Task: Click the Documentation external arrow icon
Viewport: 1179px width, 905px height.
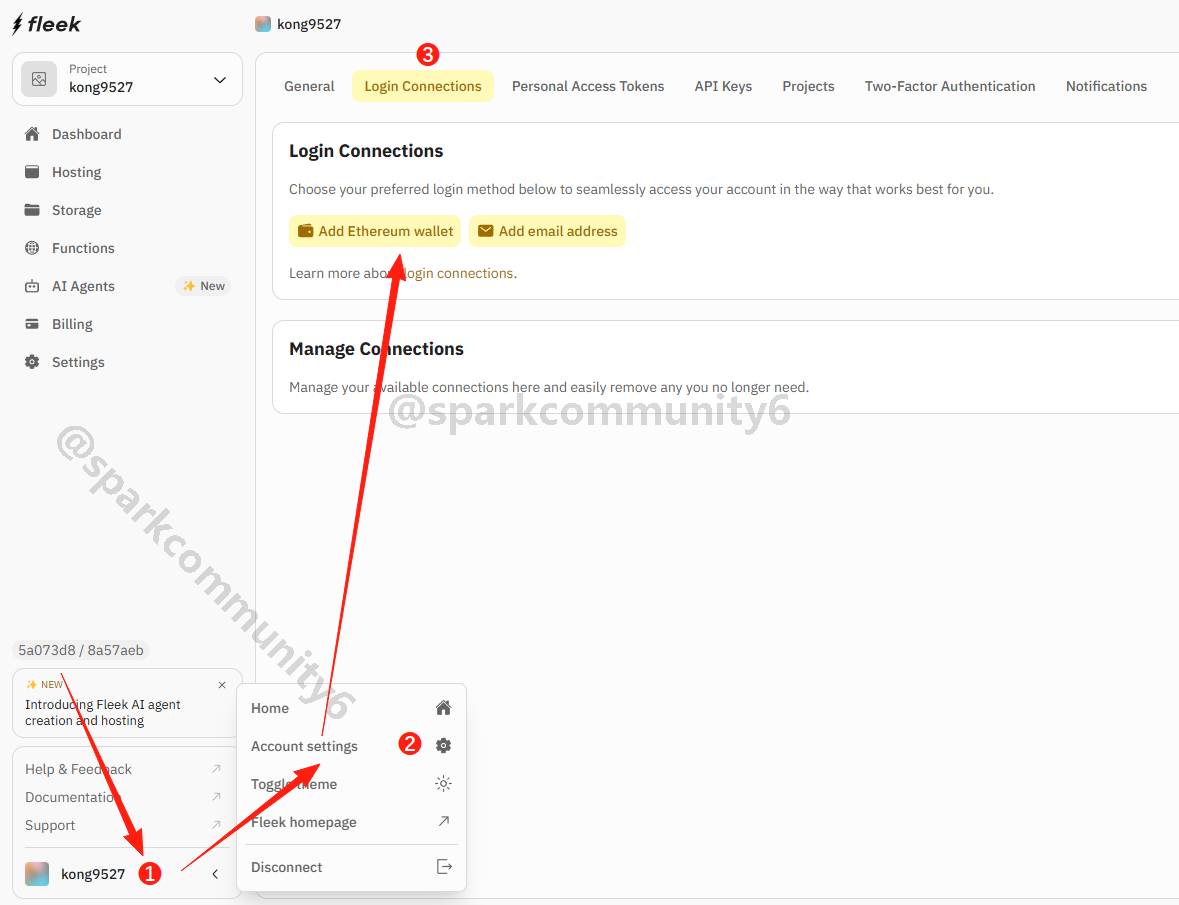Action: click(x=217, y=796)
